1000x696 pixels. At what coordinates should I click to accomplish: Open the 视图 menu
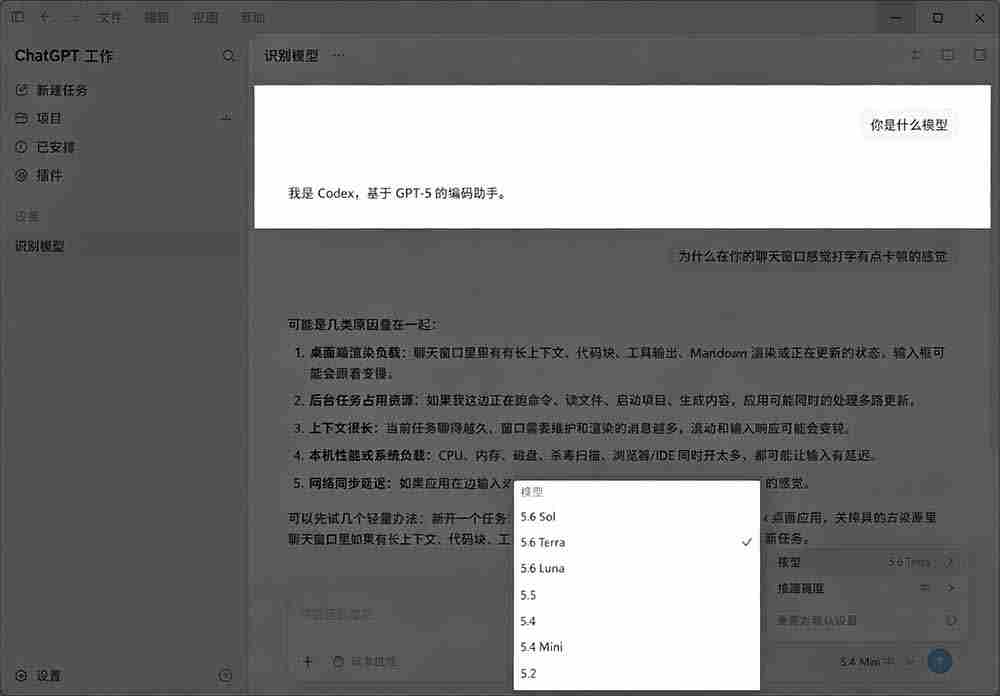click(205, 17)
